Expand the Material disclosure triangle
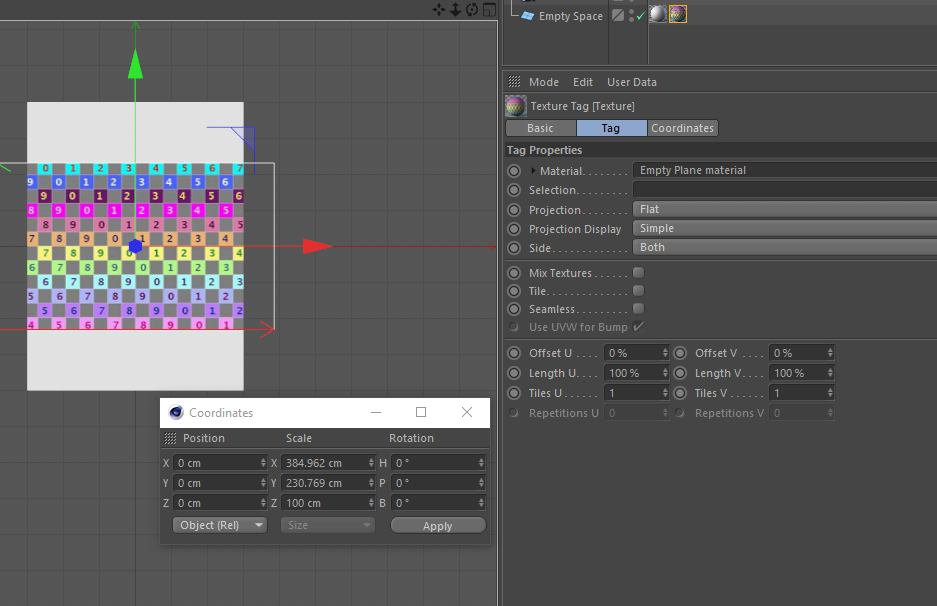Image resolution: width=937 pixels, height=606 pixels. 534,171
